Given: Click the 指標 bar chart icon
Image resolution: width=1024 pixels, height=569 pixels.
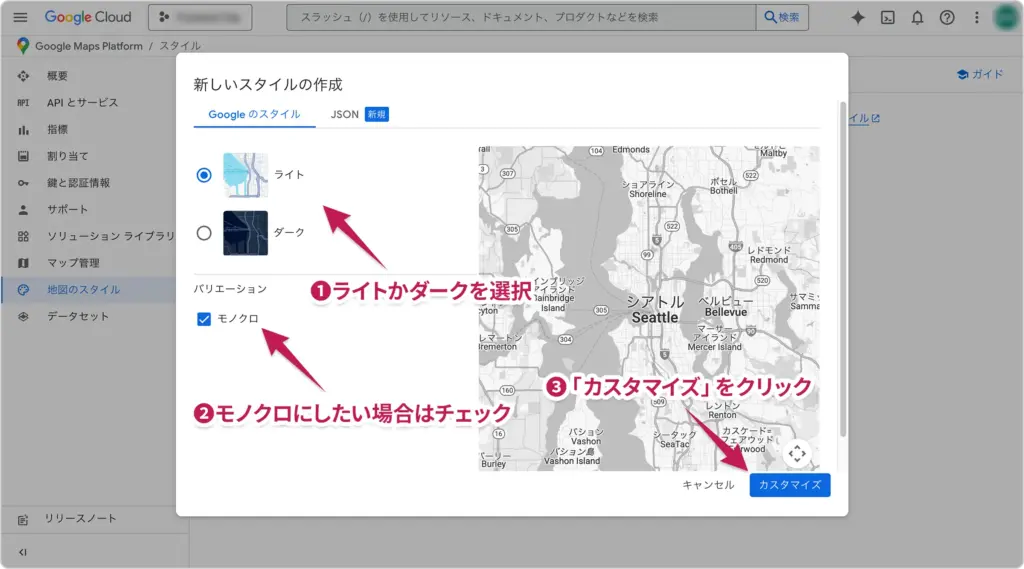Looking at the screenshot, I should [x=24, y=129].
